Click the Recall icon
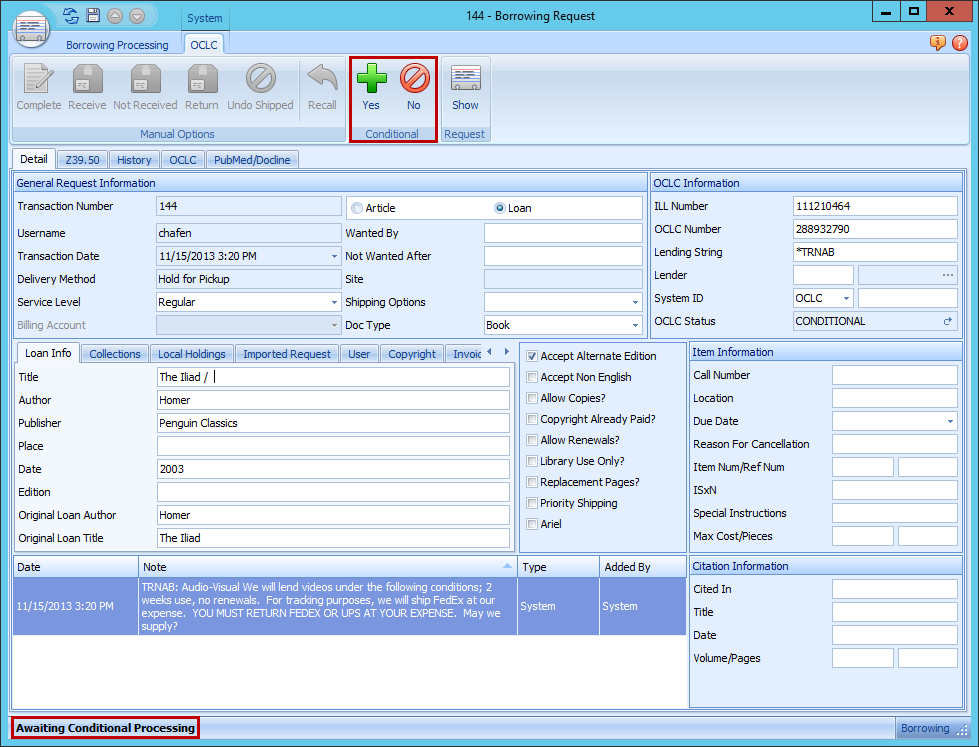 coord(320,88)
